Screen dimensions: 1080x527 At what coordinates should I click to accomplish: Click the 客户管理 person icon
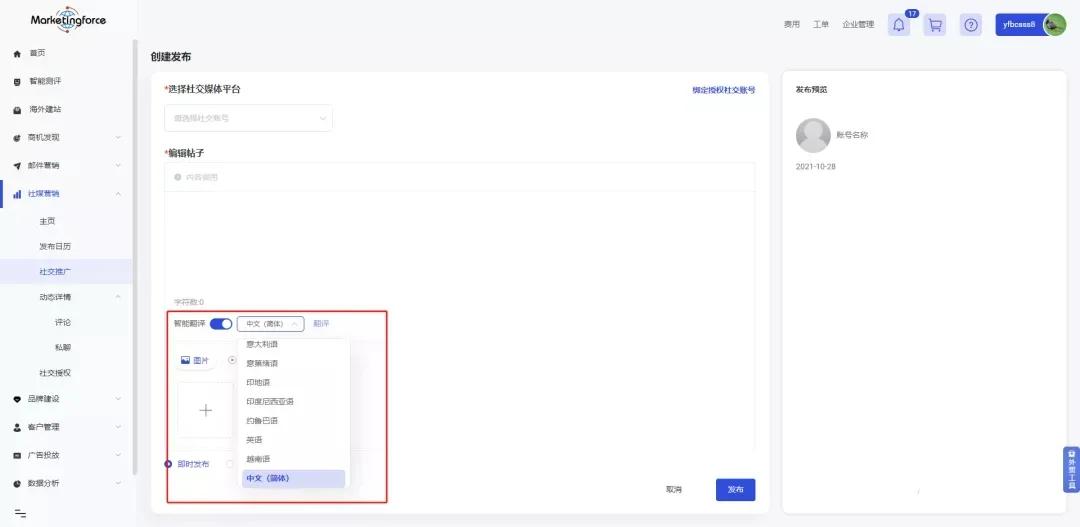pyautogui.click(x=18, y=428)
